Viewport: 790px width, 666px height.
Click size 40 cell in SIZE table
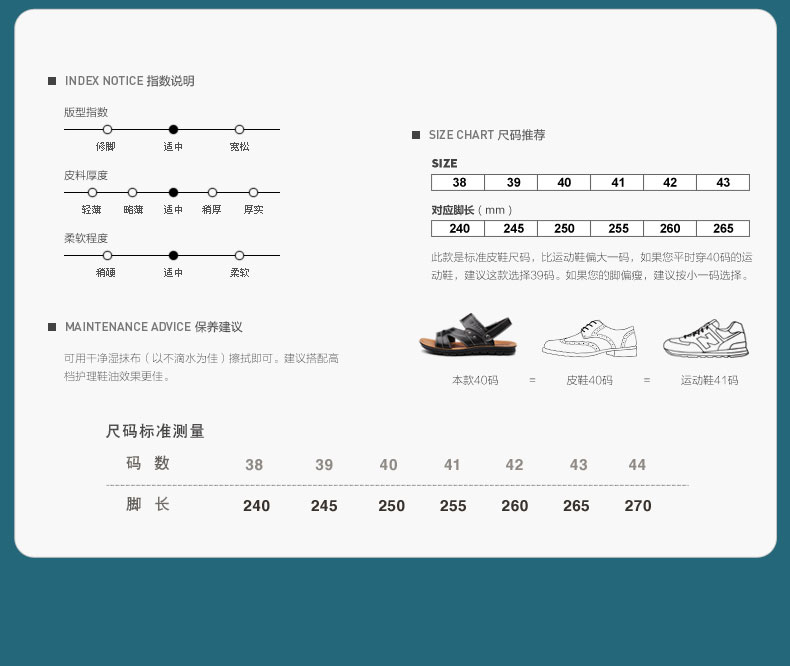[564, 182]
